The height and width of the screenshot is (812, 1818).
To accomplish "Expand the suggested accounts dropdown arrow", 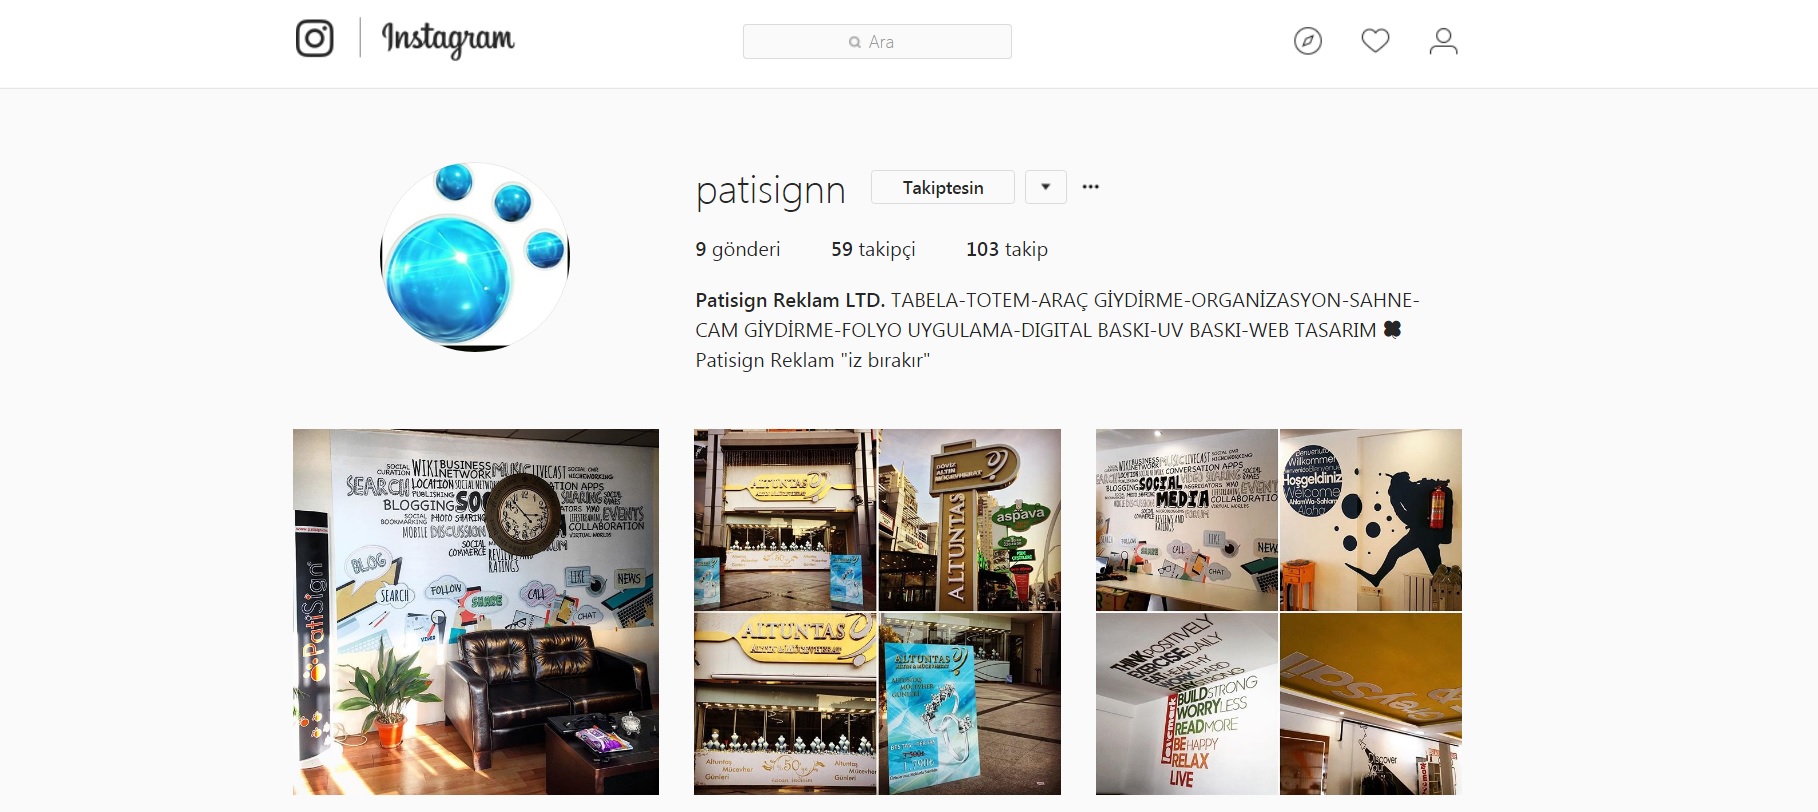I will click(1045, 187).
